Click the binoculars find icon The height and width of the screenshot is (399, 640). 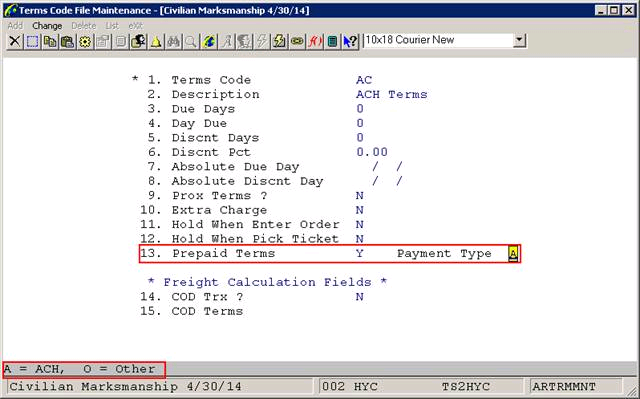(x=173, y=41)
